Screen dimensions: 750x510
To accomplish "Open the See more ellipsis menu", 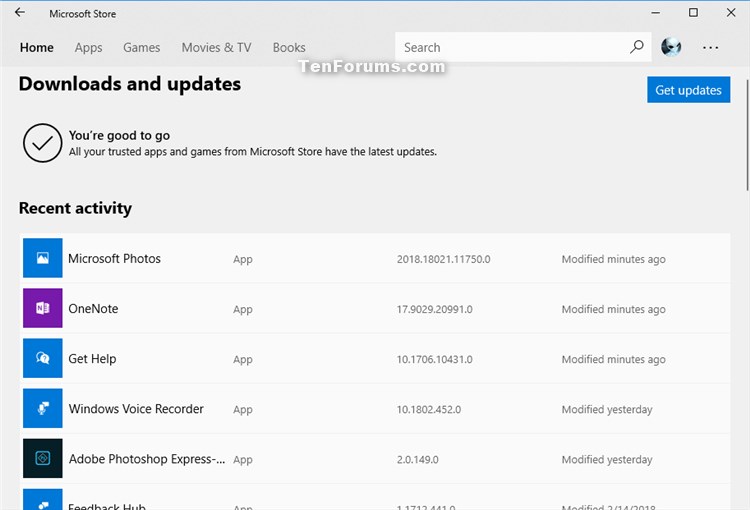I will coord(710,47).
